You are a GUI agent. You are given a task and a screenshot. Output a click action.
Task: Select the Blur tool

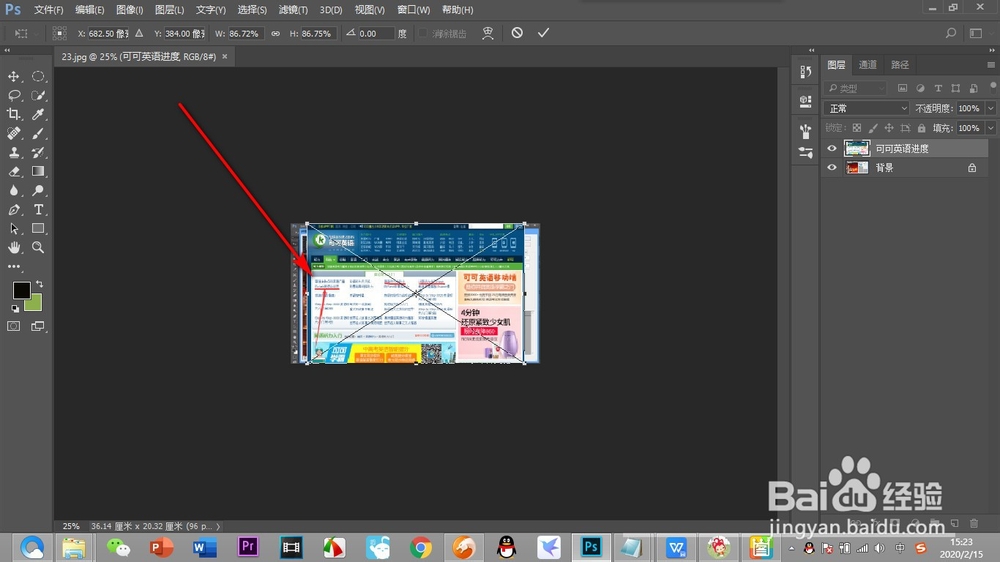pos(13,191)
